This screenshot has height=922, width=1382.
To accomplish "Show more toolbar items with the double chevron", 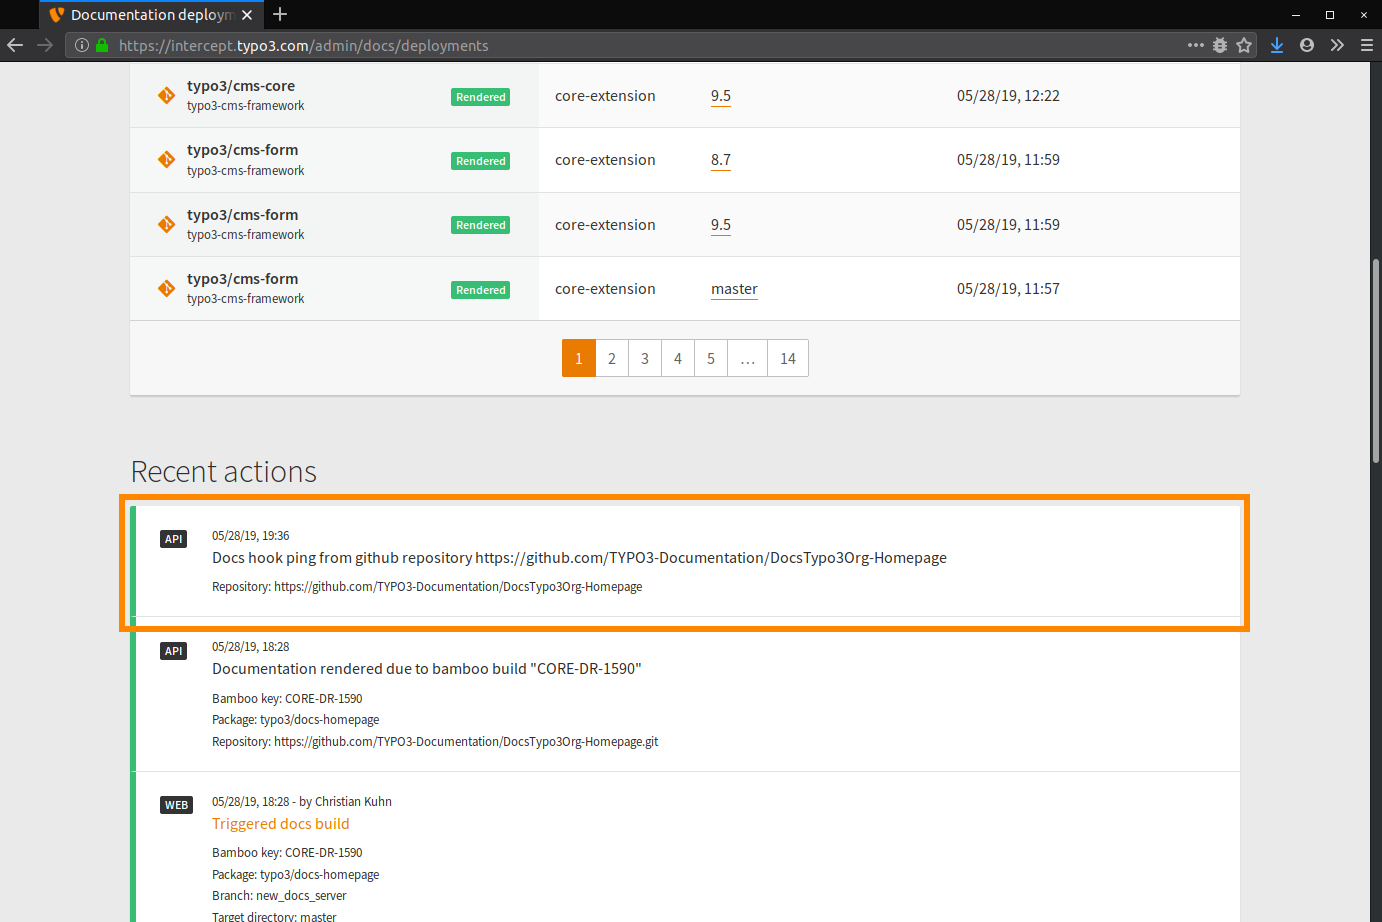I will point(1337,45).
